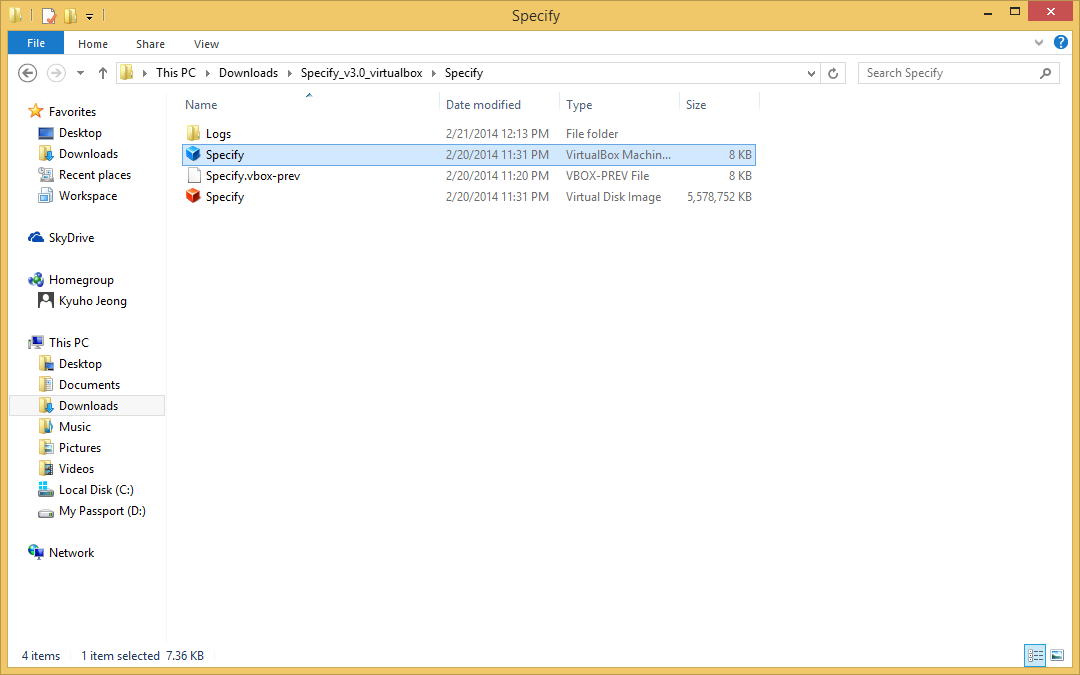The width and height of the screenshot is (1080, 675).
Task: Click the Properties quick access icon
Action: [48, 15]
